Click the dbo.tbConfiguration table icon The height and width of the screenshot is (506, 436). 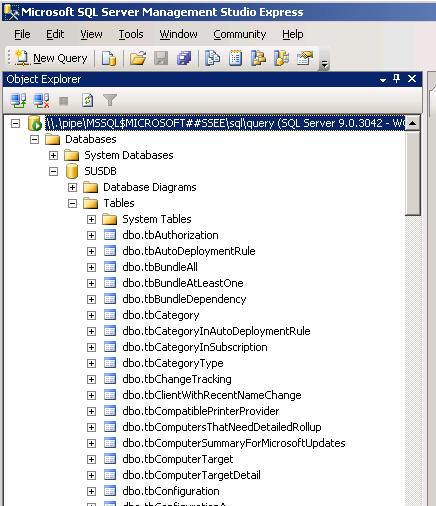click(110, 491)
